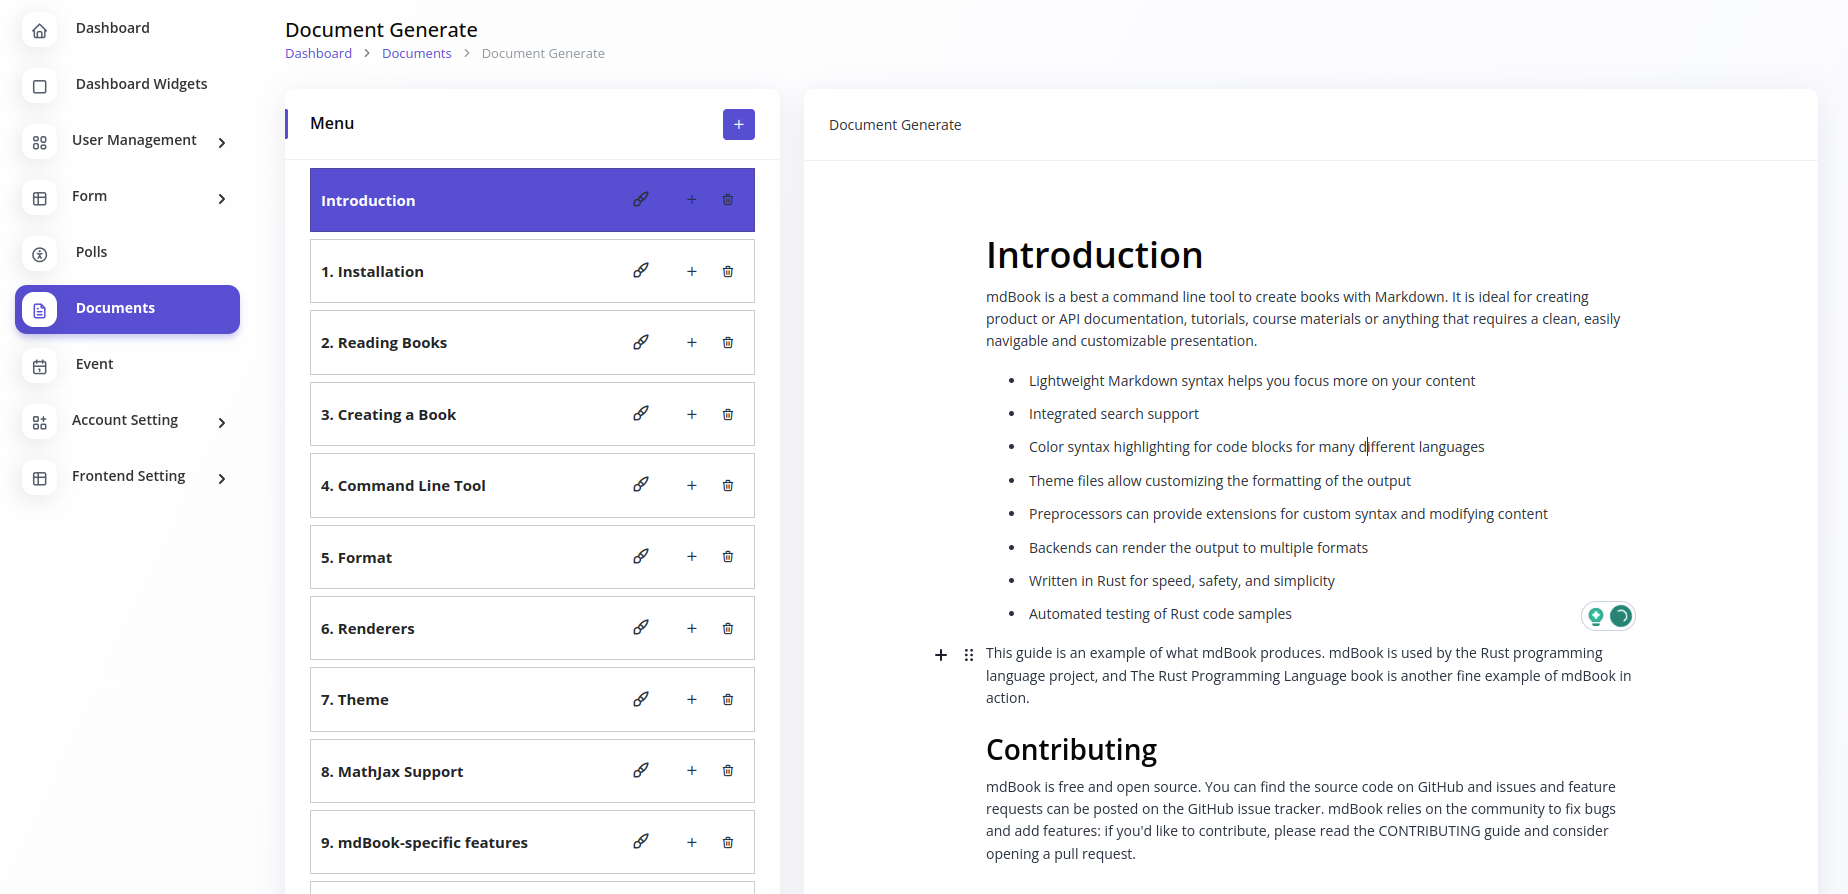Click edit icon for Theme

641,700
